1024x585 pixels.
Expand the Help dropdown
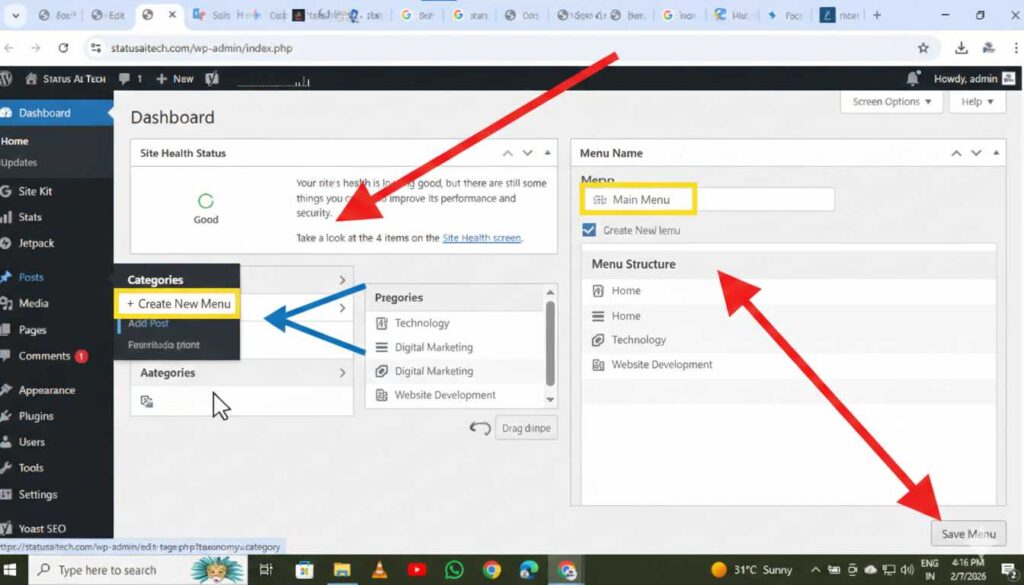tap(975, 101)
